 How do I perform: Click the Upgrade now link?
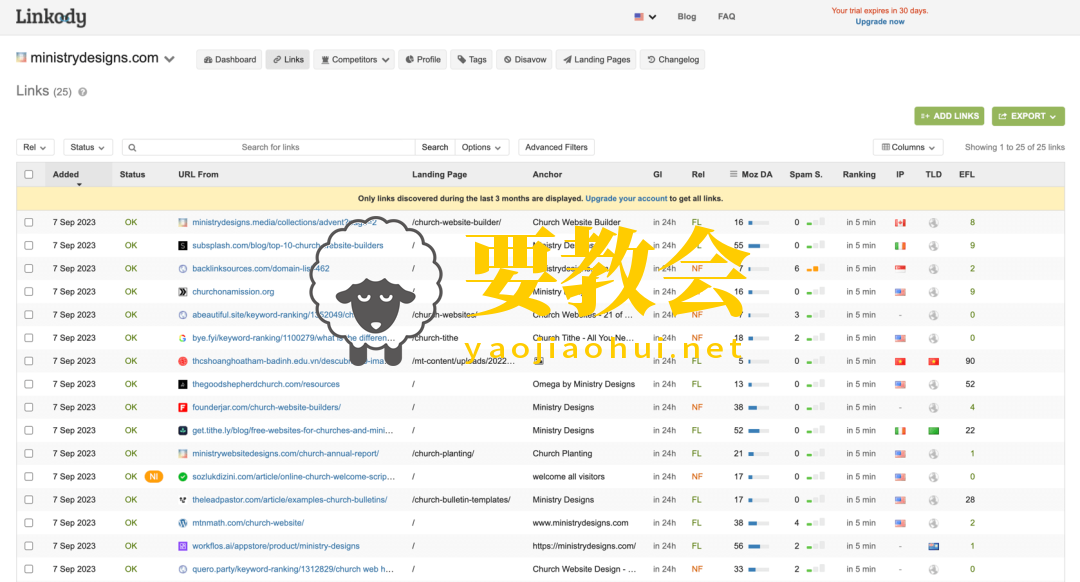(x=880, y=22)
